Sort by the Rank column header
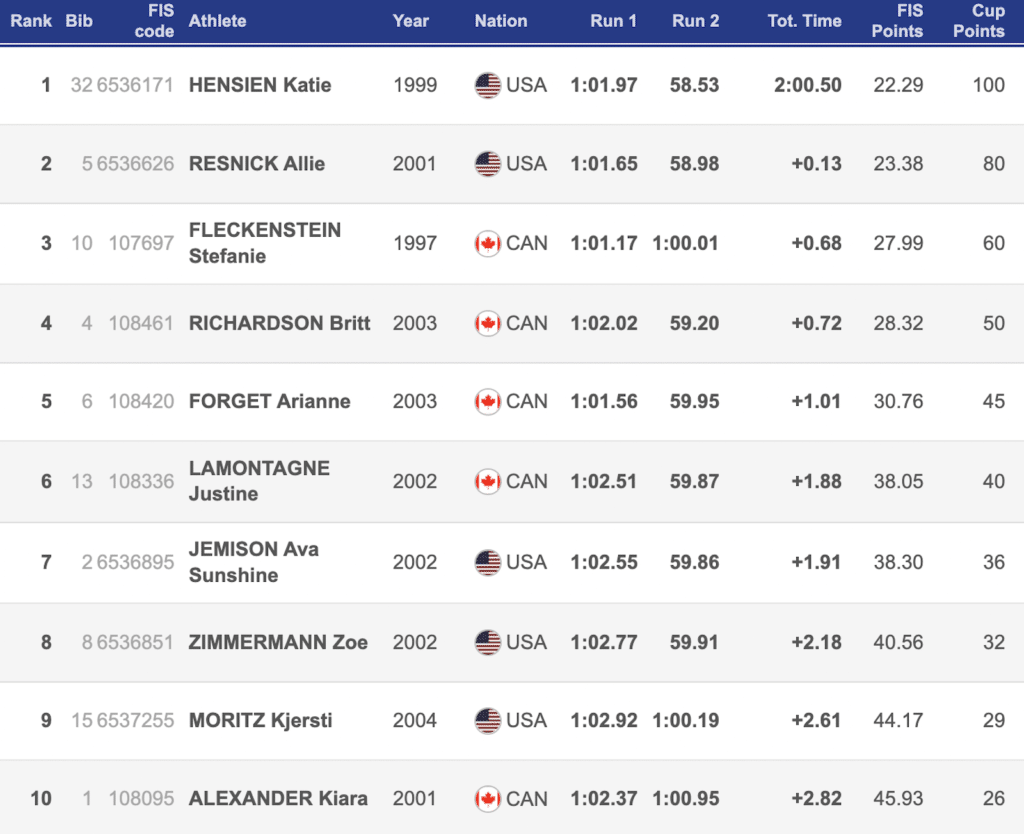 [x=31, y=21]
